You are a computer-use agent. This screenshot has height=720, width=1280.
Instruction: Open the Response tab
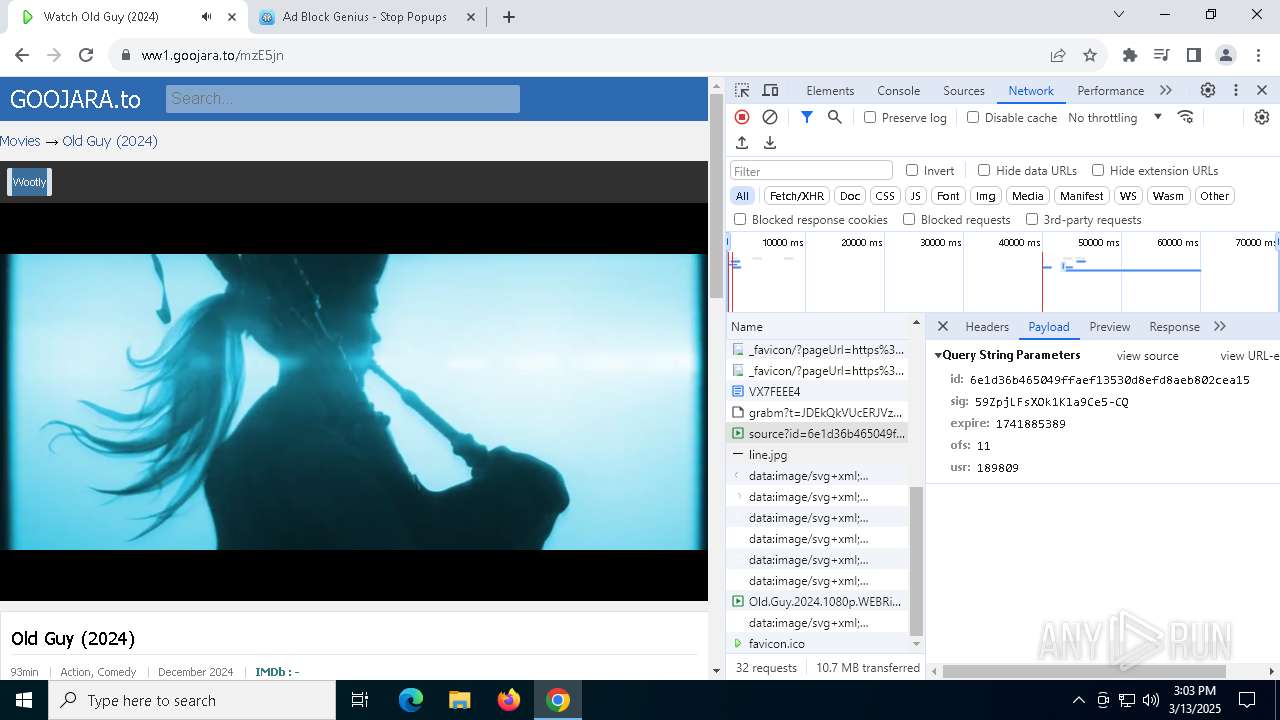pos(1174,326)
